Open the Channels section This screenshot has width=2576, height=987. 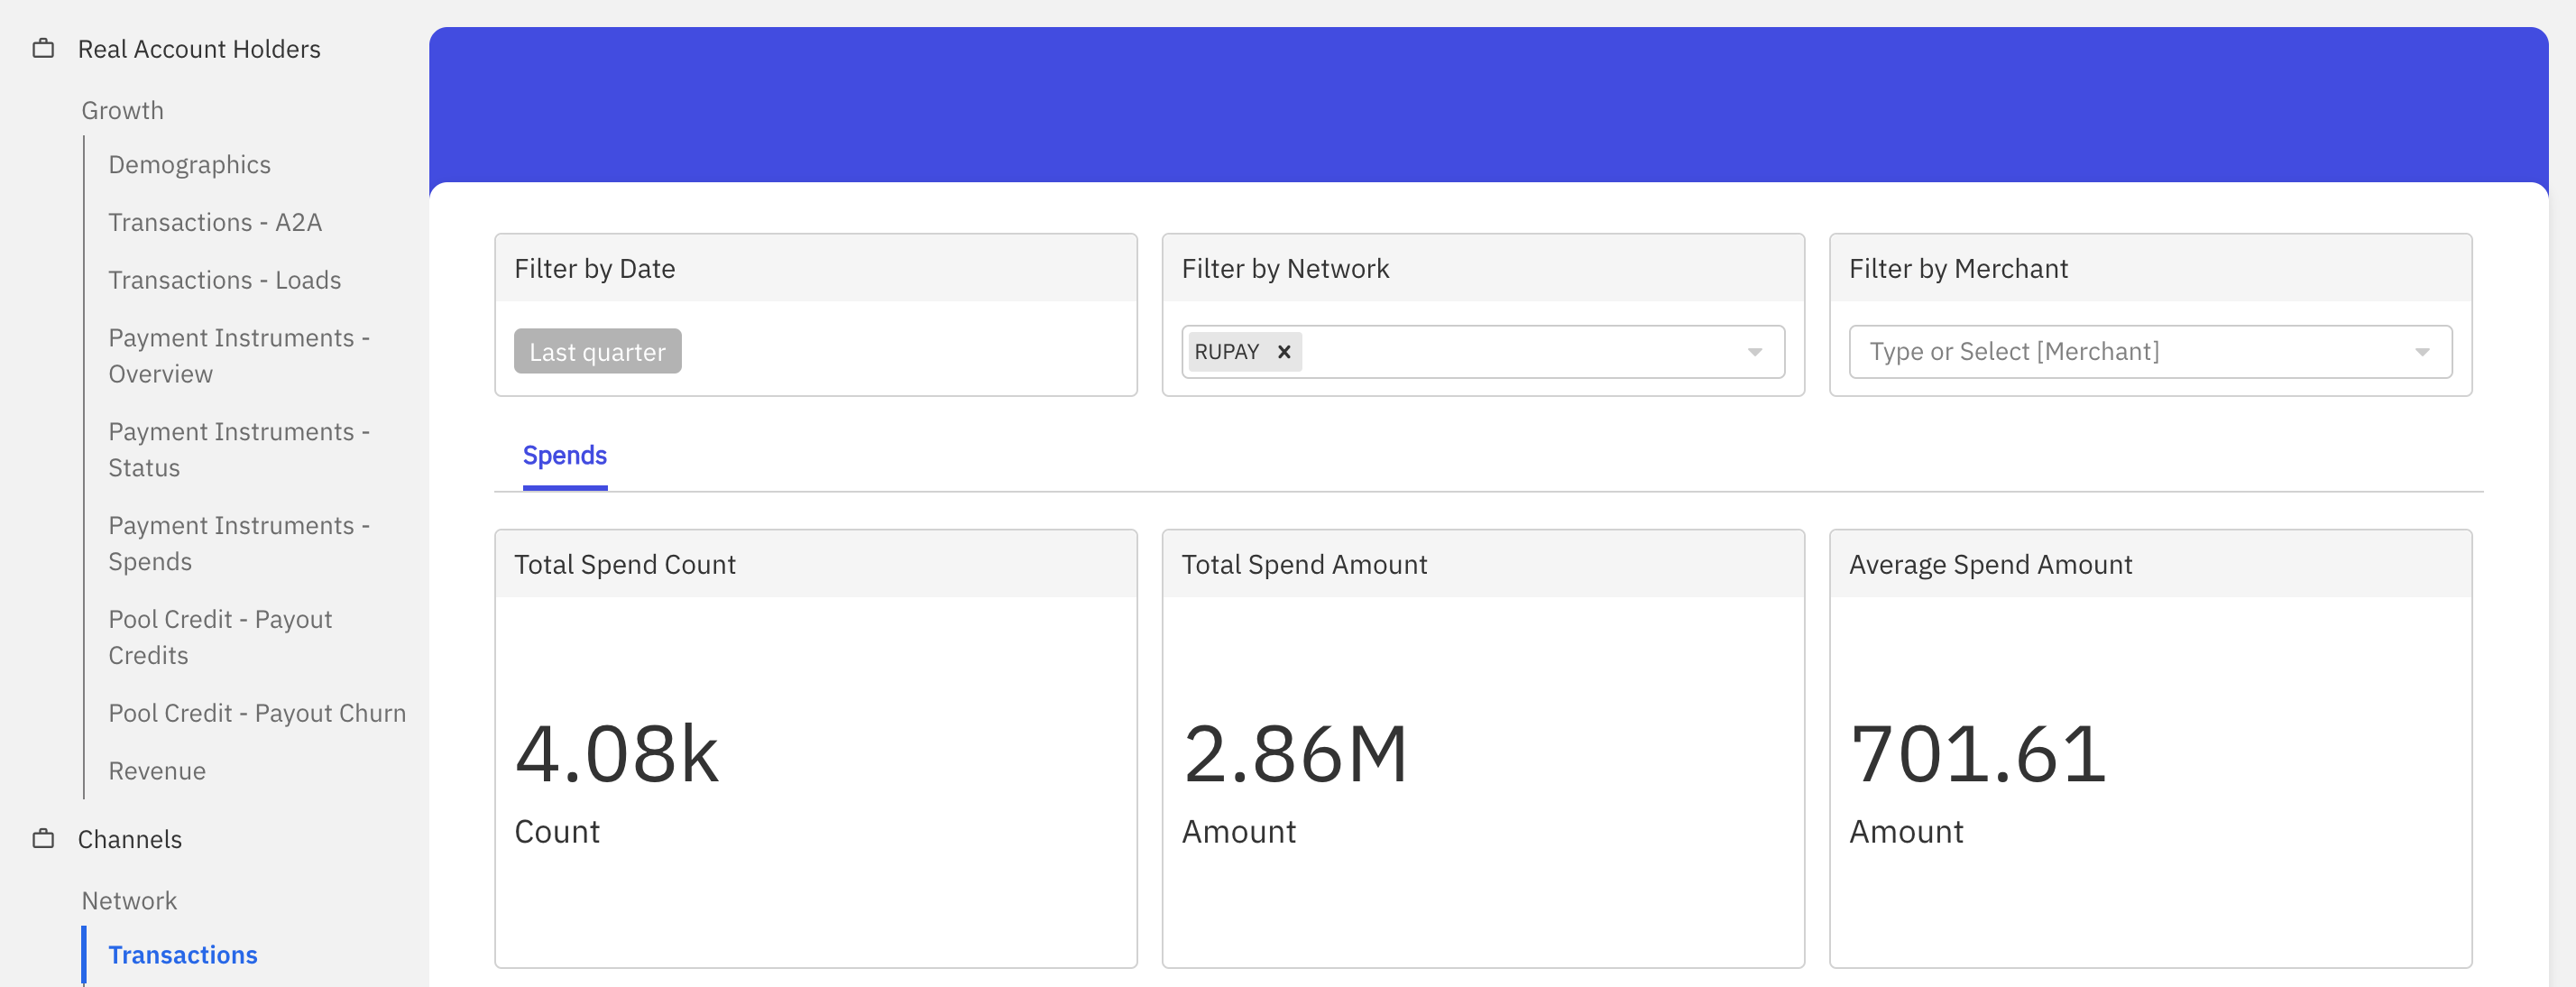pyautogui.click(x=130, y=839)
